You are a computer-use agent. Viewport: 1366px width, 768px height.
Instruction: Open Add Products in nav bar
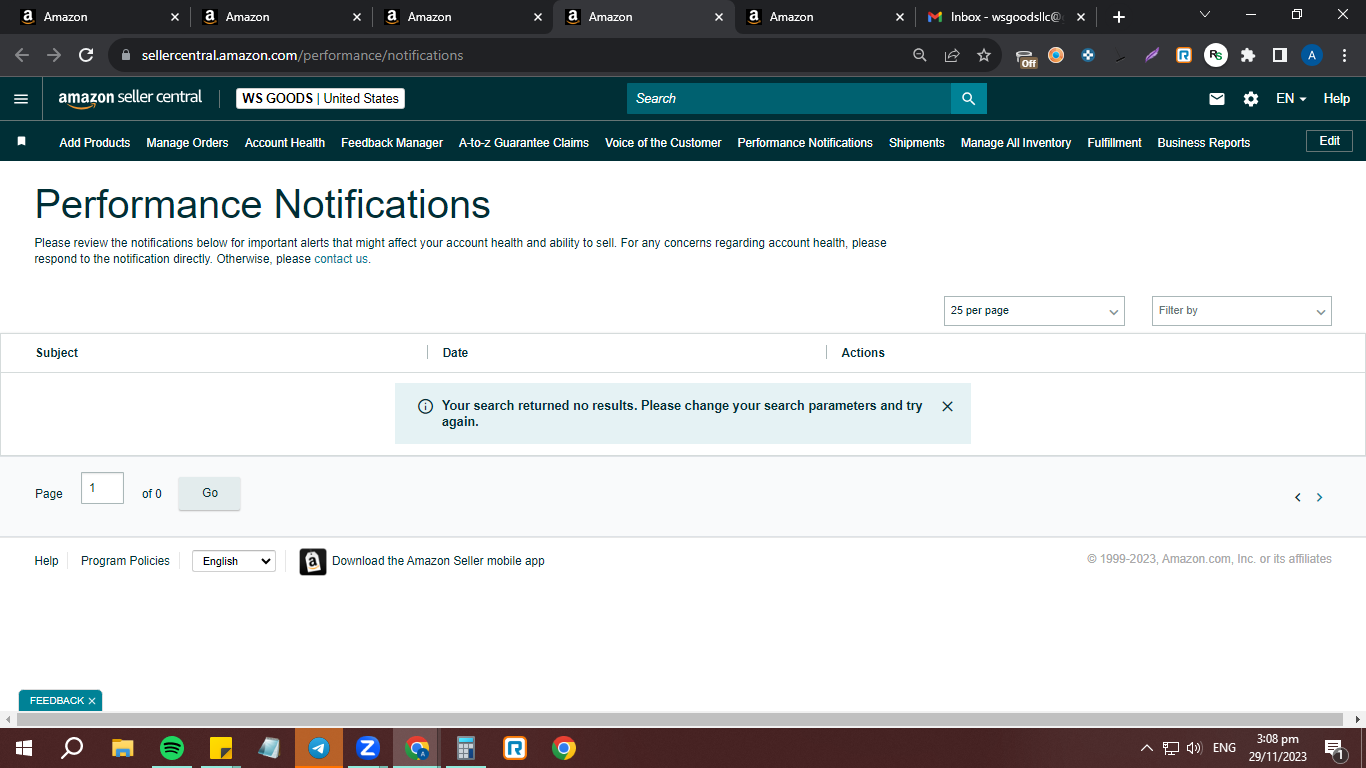pos(95,143)
